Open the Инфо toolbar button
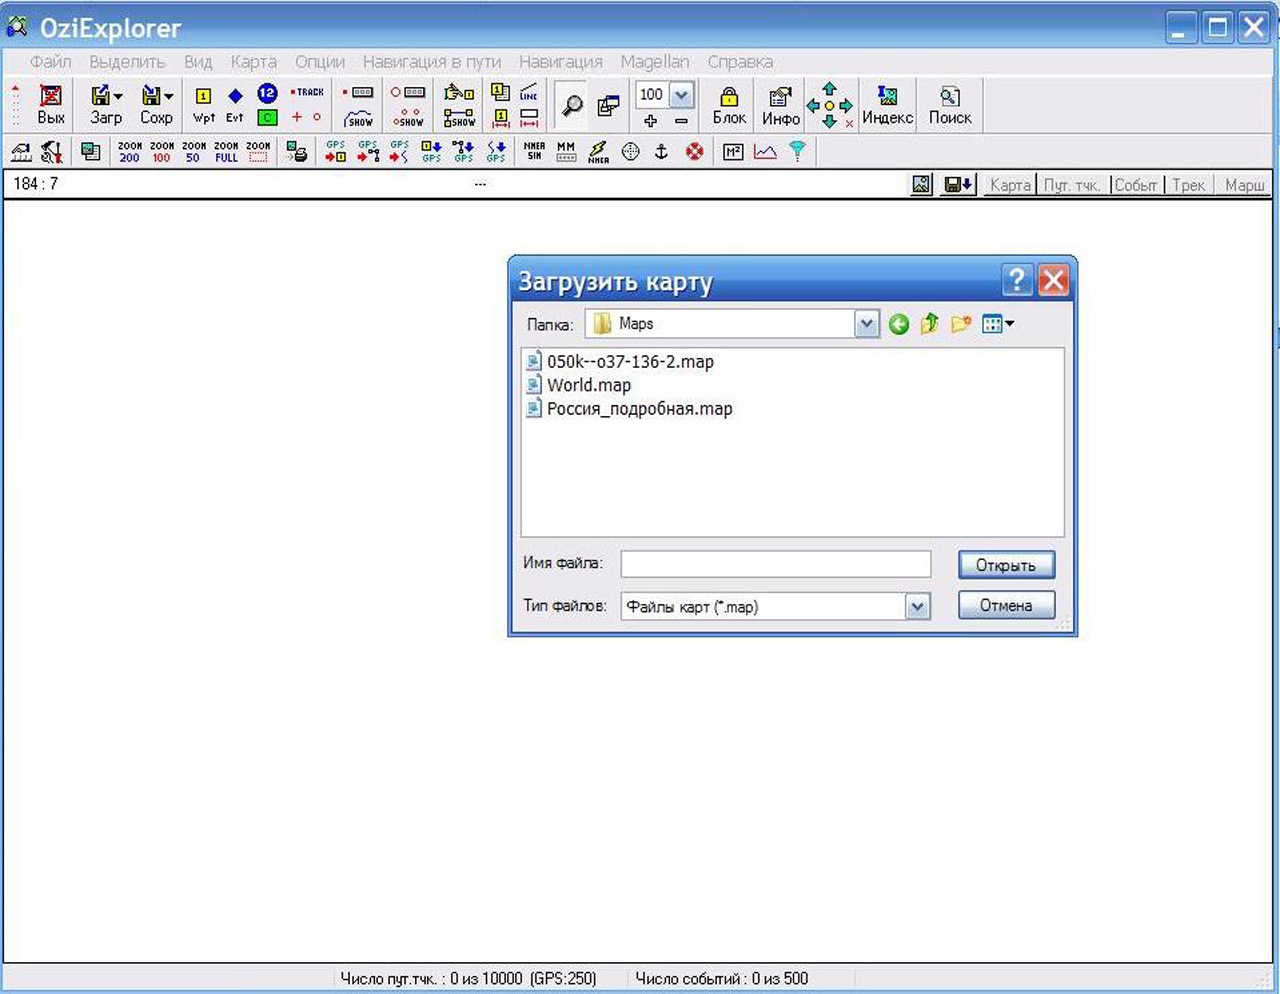1280x994 pixels. click(x=780, y=105)
